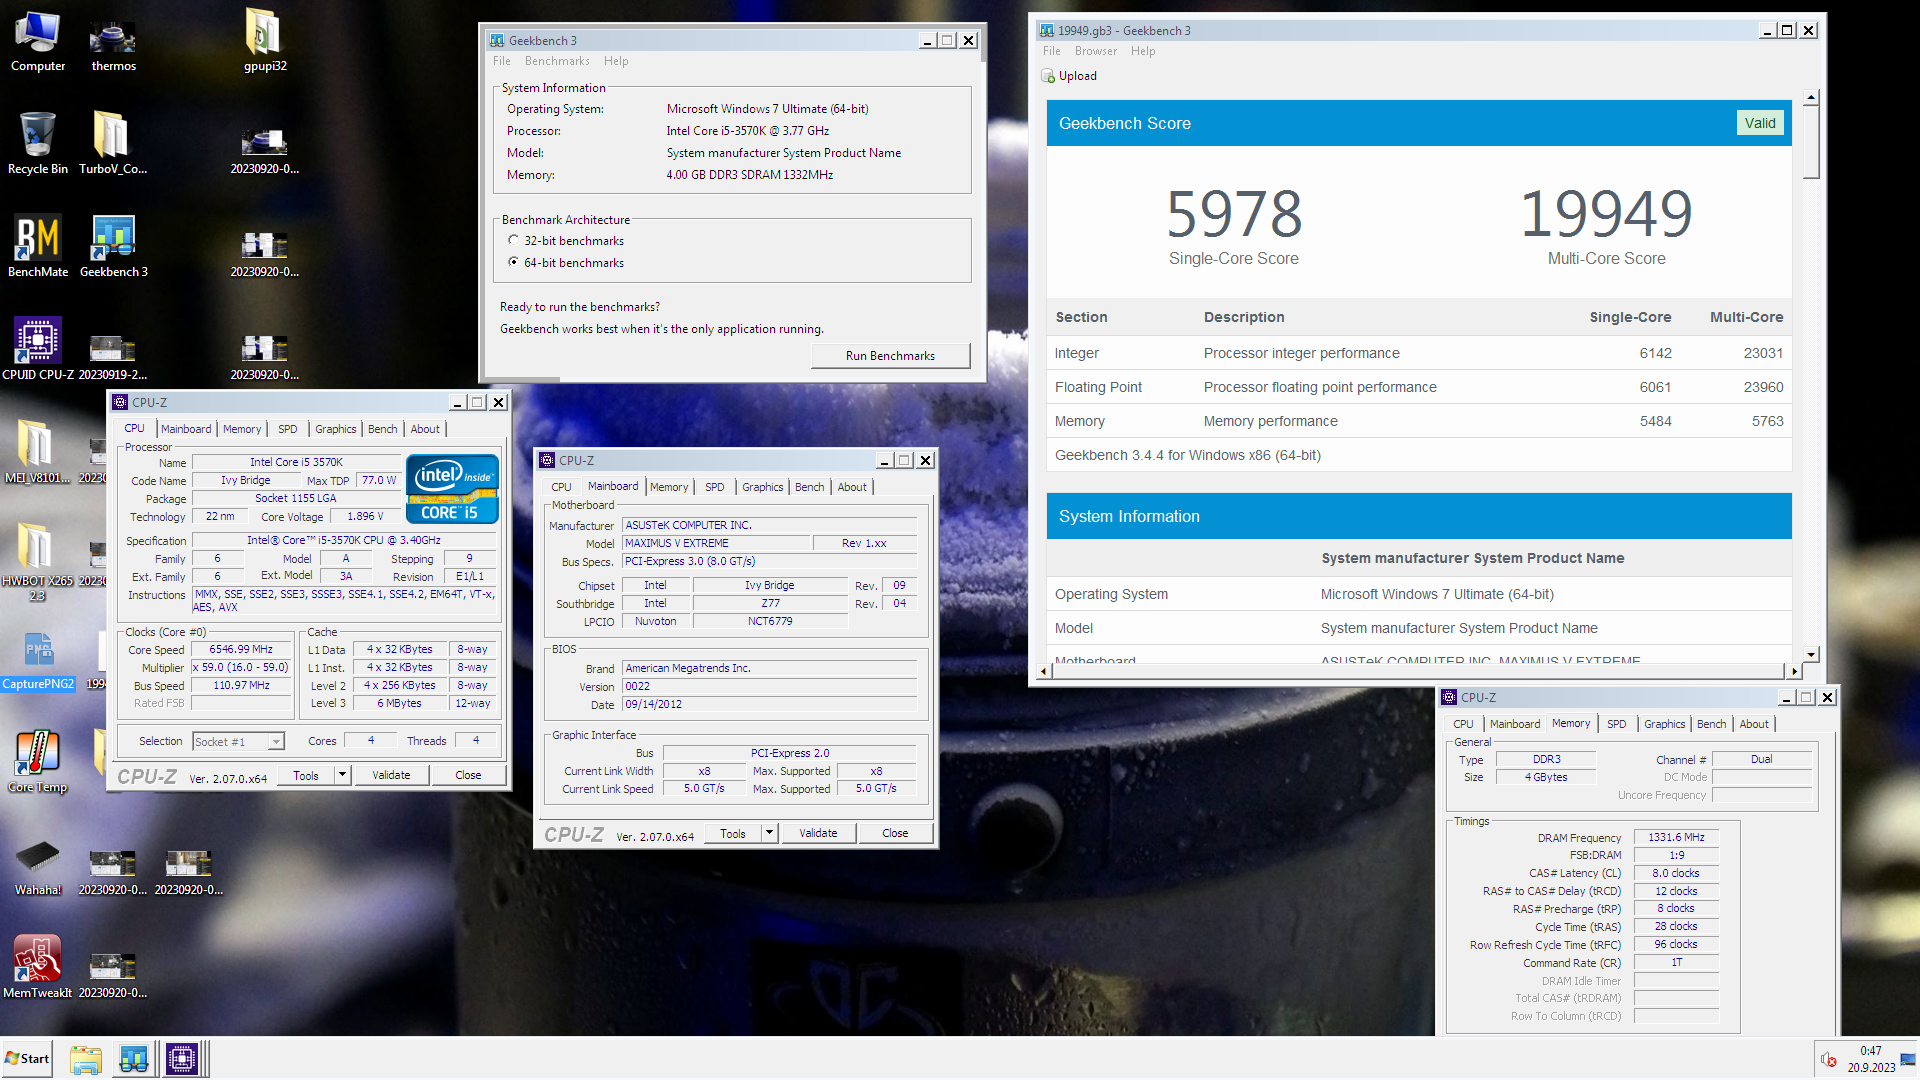This screenshot has width=1920, height=1080.
Task: Click the Core Voltage value 1.896 V
Action: pos(365,517)
